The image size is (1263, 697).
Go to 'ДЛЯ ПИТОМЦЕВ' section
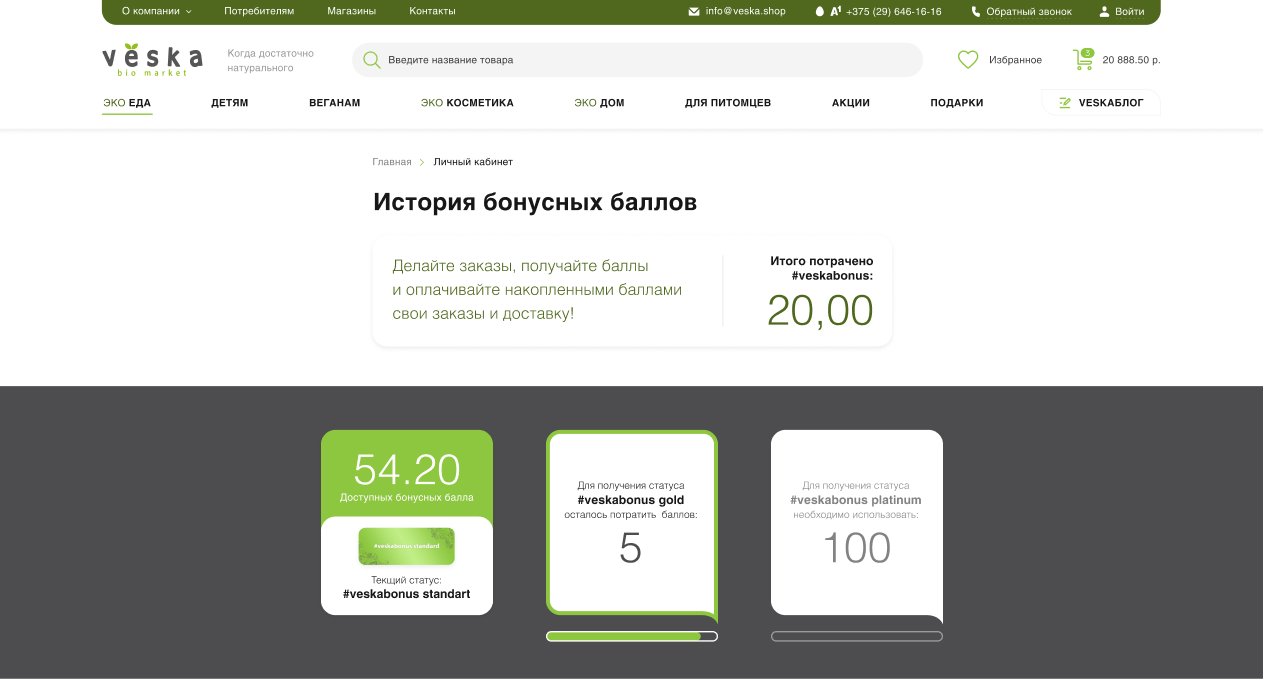click(x=727, y=103)
